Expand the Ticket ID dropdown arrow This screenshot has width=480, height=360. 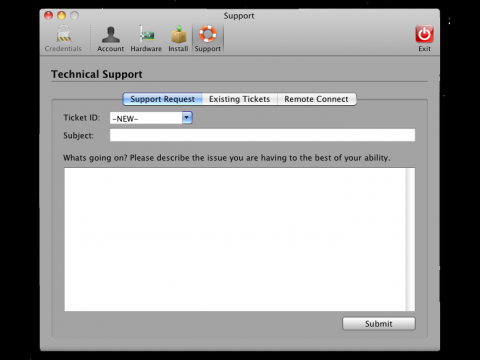pos(187,118)
